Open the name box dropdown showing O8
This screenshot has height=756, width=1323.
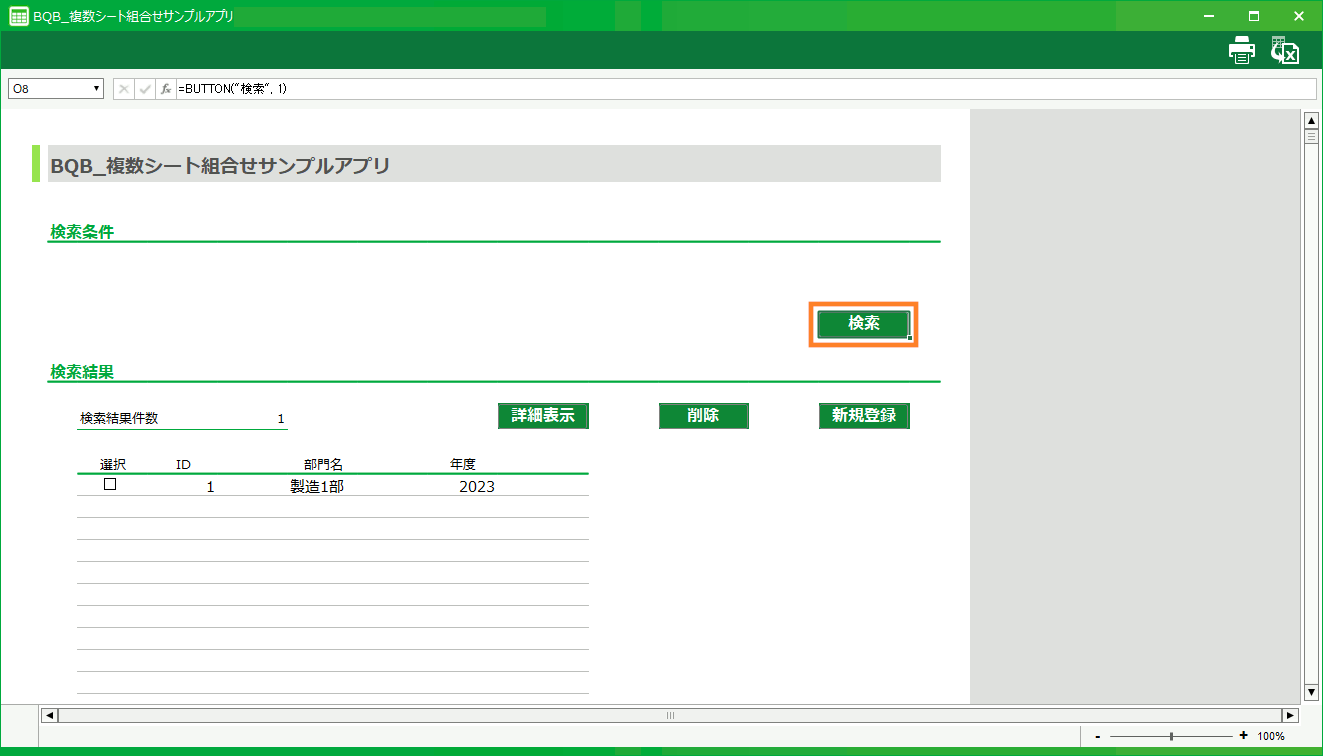93,88
